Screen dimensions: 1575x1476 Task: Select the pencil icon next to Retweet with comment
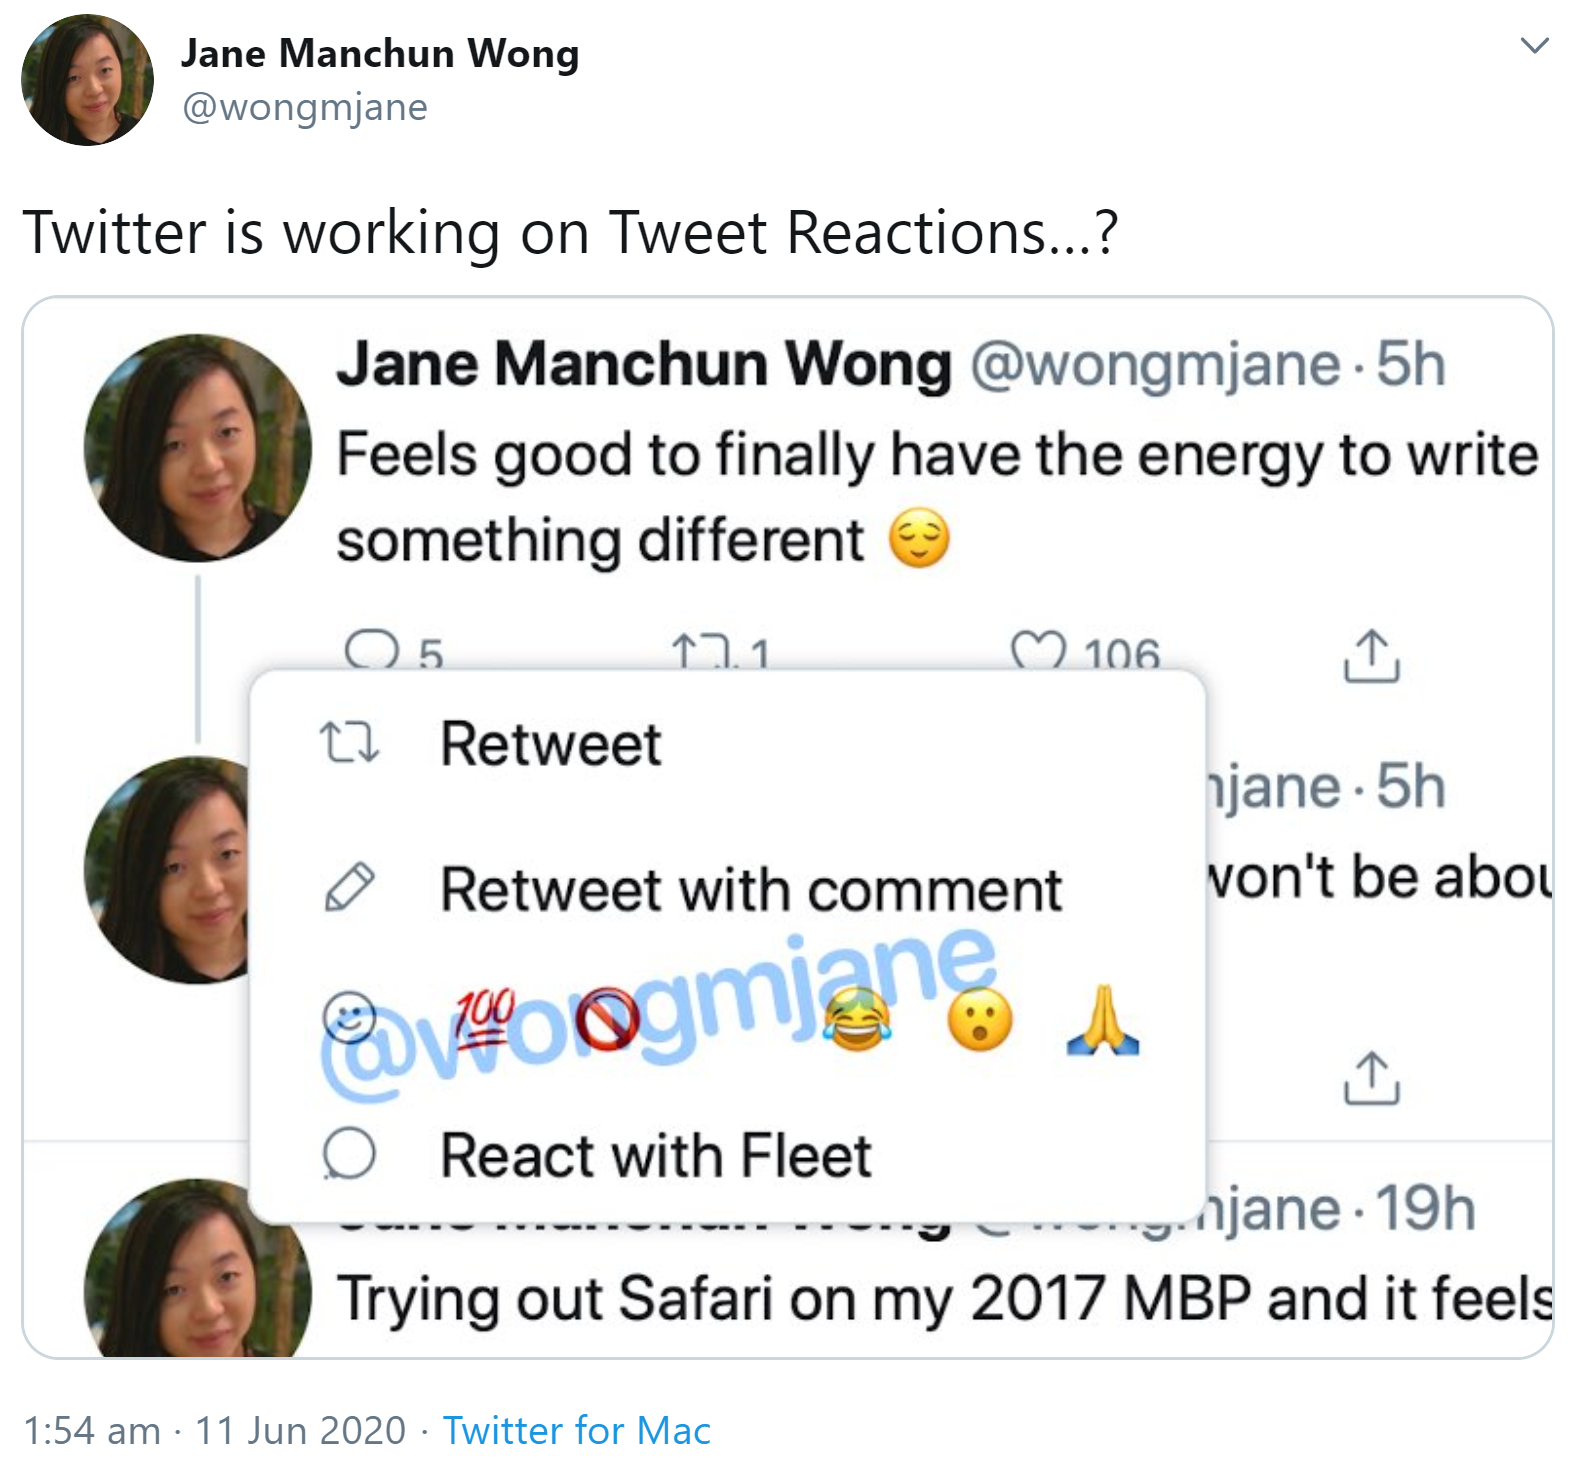tap(350, 886)
